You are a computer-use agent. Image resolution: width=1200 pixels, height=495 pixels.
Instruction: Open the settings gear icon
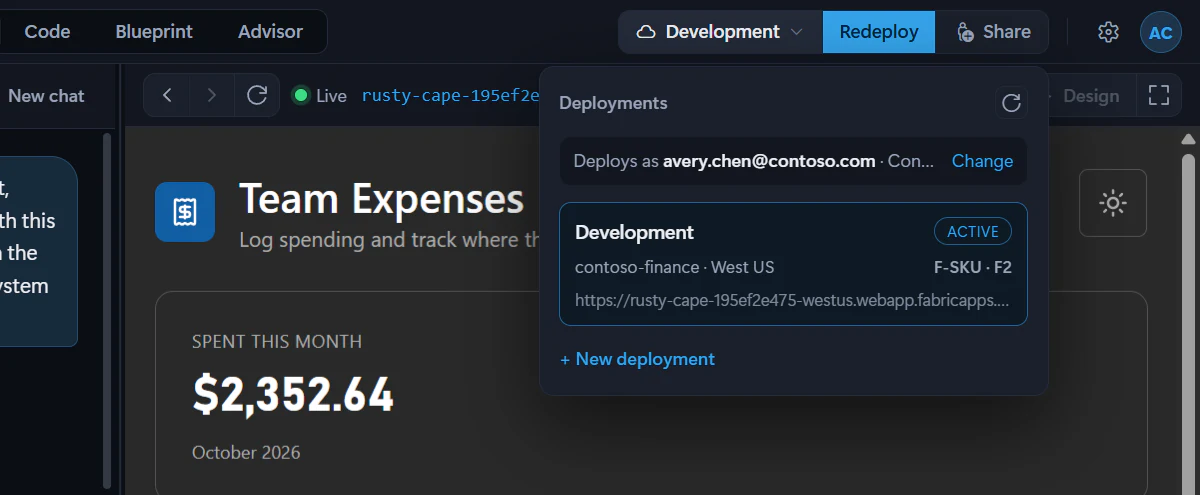[x=1107, y=32]
